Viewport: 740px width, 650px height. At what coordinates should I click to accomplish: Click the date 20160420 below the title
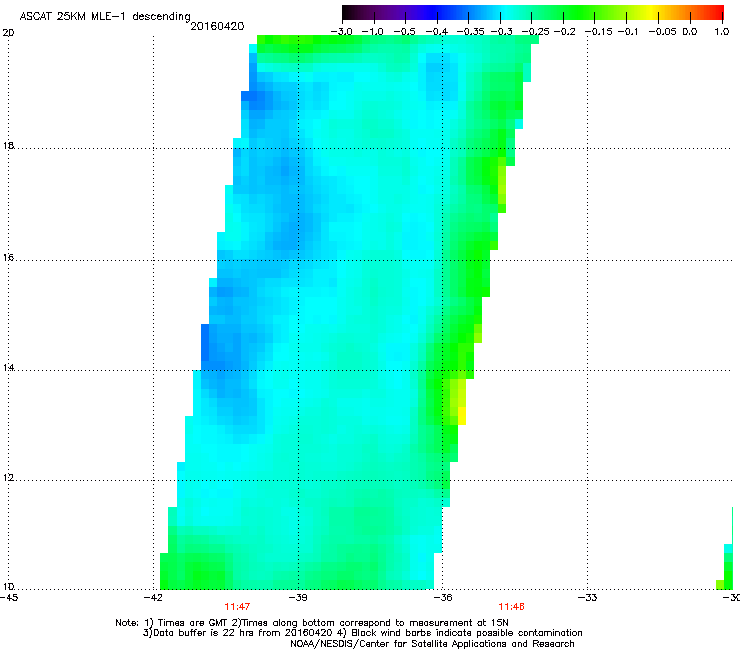click(x=217, y=26)
